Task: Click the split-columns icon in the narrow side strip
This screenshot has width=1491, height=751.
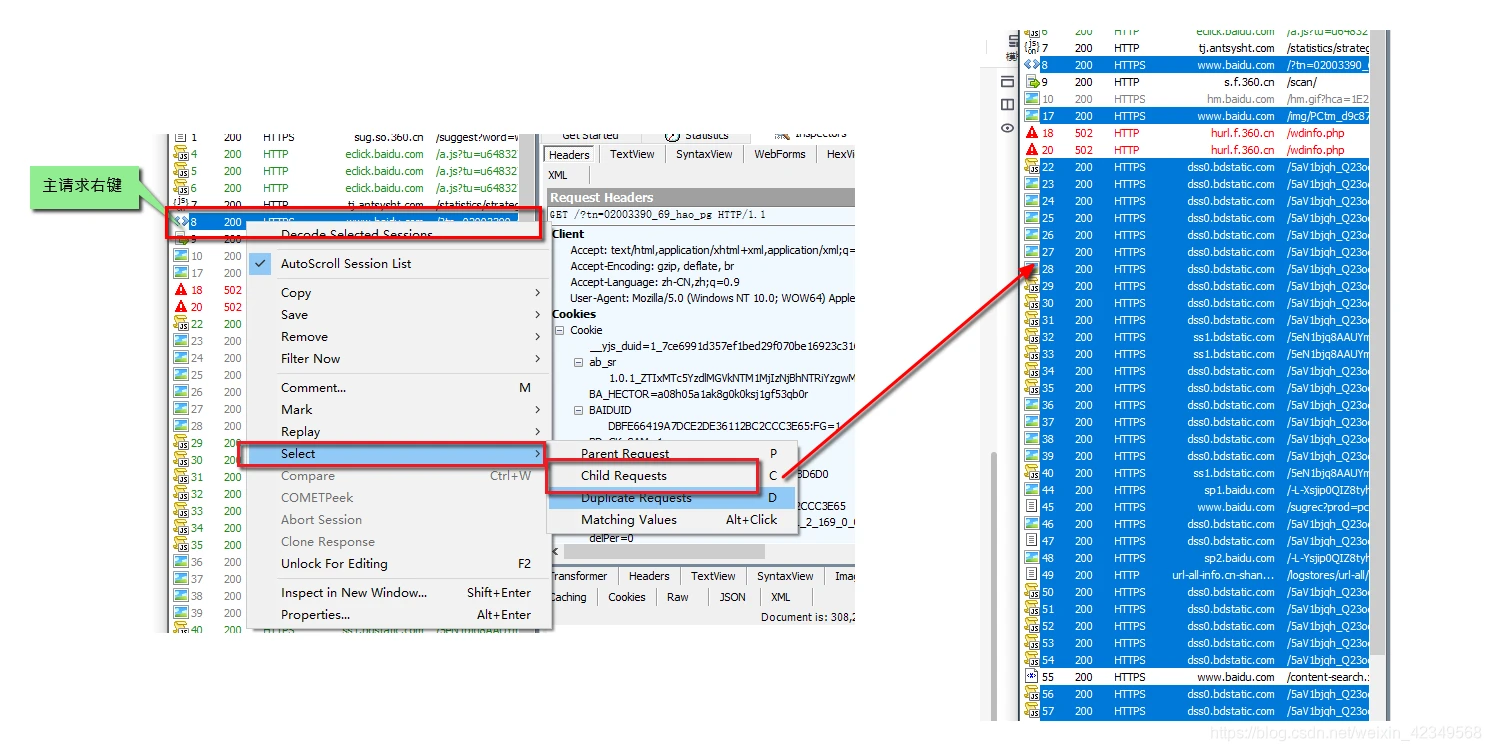Action: pyautogui.click(x=1007, y=104)
